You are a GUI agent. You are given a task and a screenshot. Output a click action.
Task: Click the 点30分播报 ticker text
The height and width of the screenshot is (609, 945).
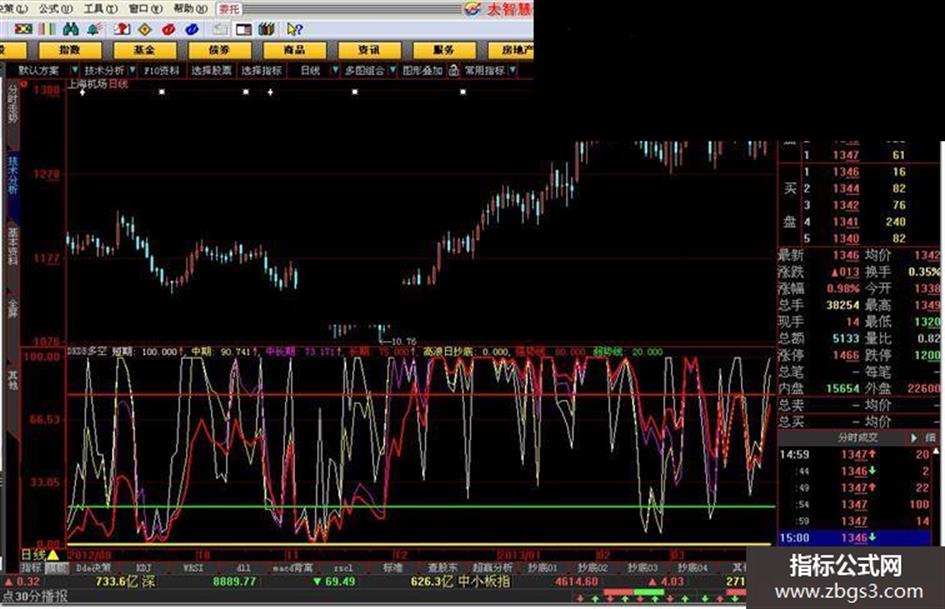click(x=34, y=597)
